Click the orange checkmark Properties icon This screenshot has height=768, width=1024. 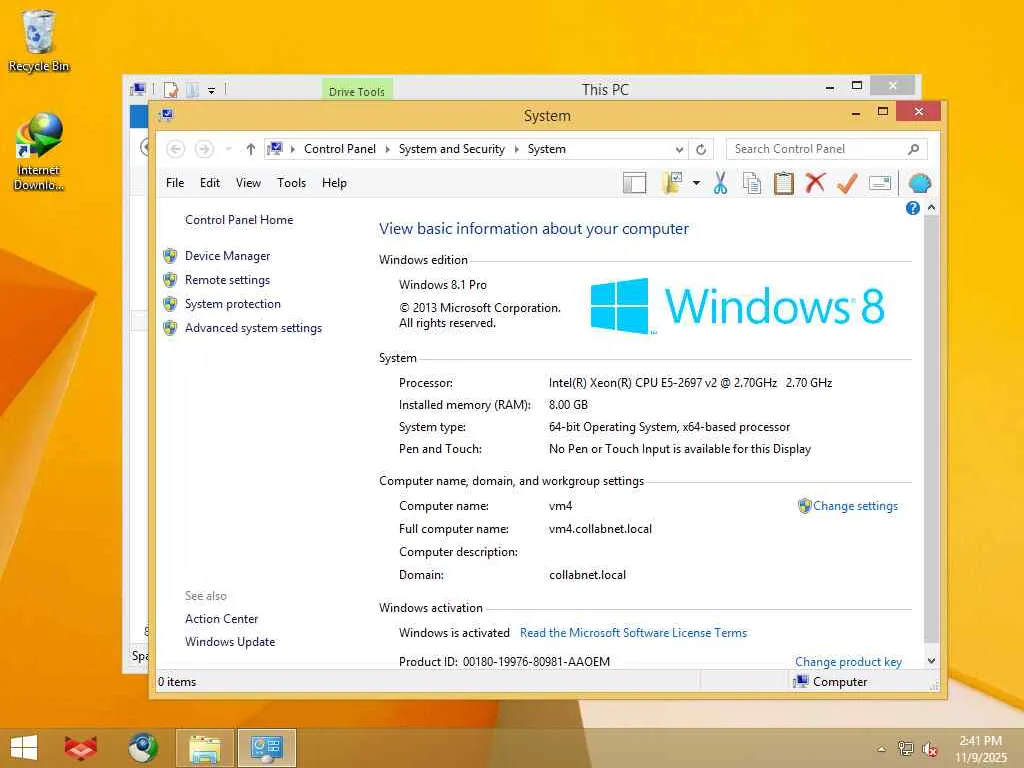point(847,183)
